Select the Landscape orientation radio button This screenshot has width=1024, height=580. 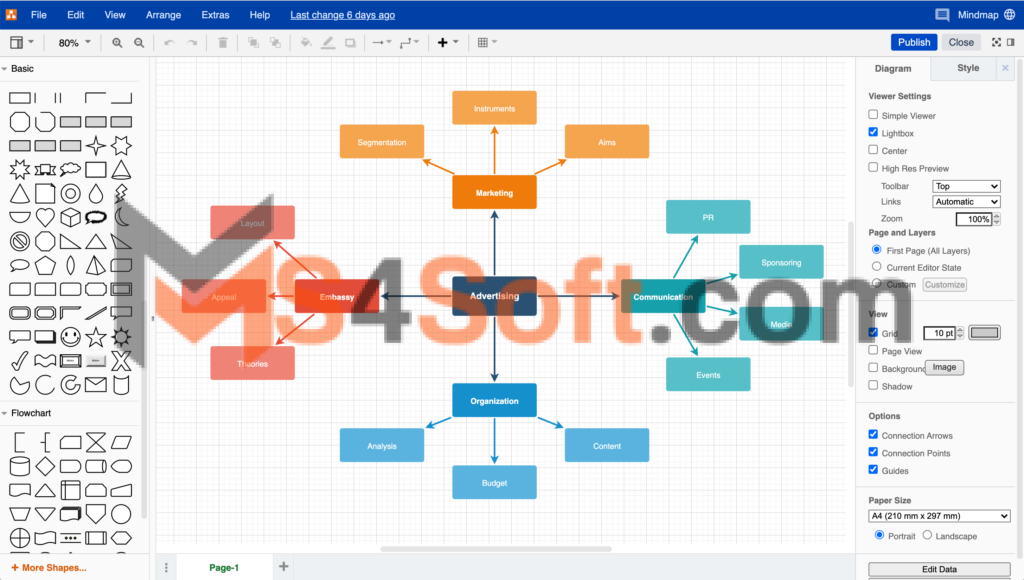927,536
